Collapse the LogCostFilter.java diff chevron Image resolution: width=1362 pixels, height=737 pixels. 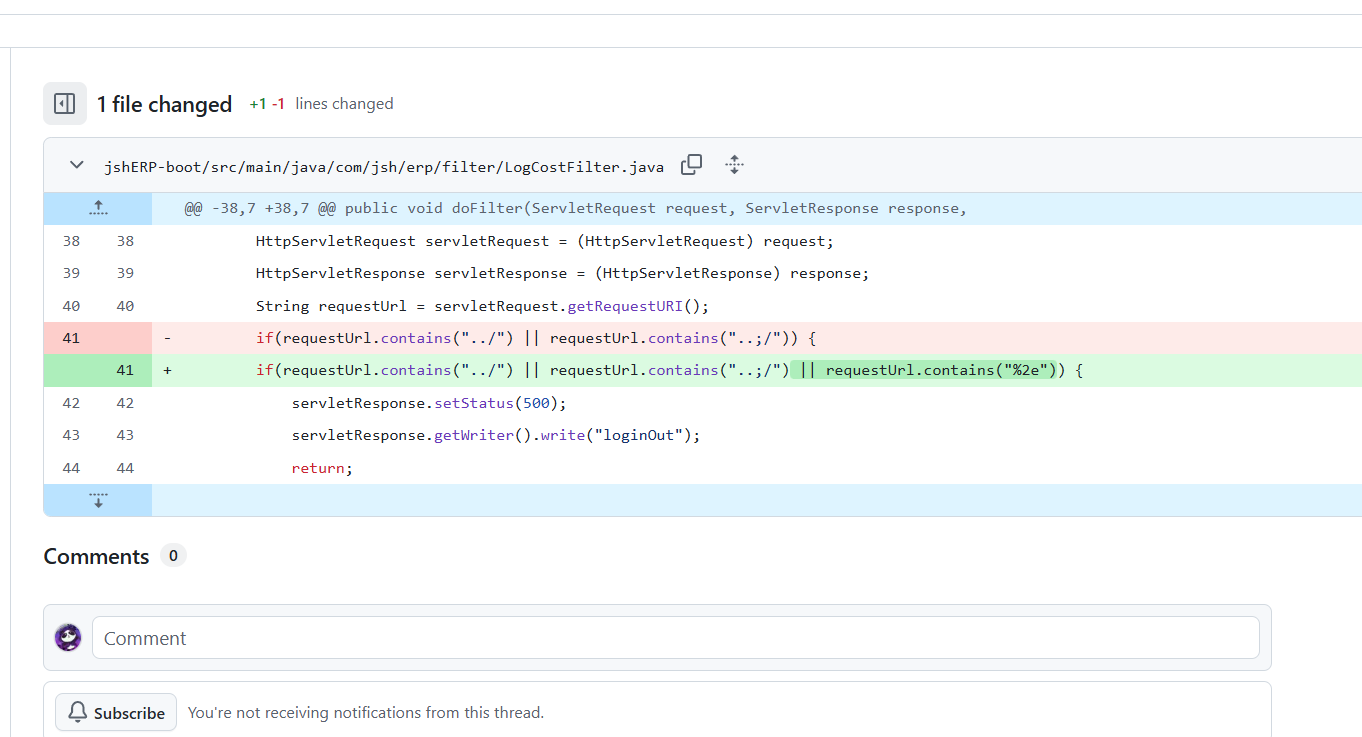tap(77, 165)
